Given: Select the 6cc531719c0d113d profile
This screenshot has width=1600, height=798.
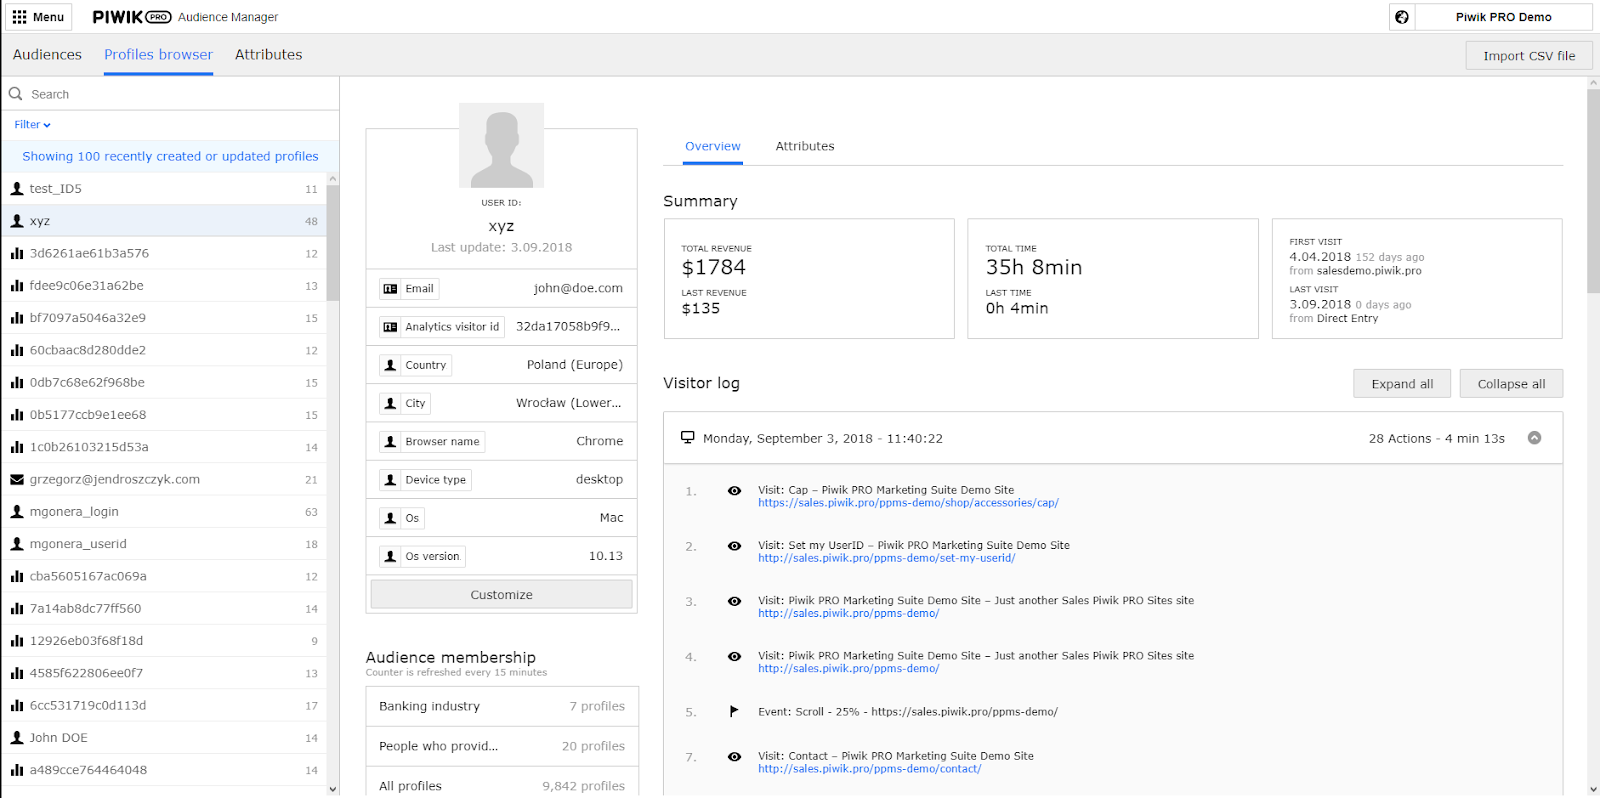Looking at the screenshot, I should click(x=164, y=705).
